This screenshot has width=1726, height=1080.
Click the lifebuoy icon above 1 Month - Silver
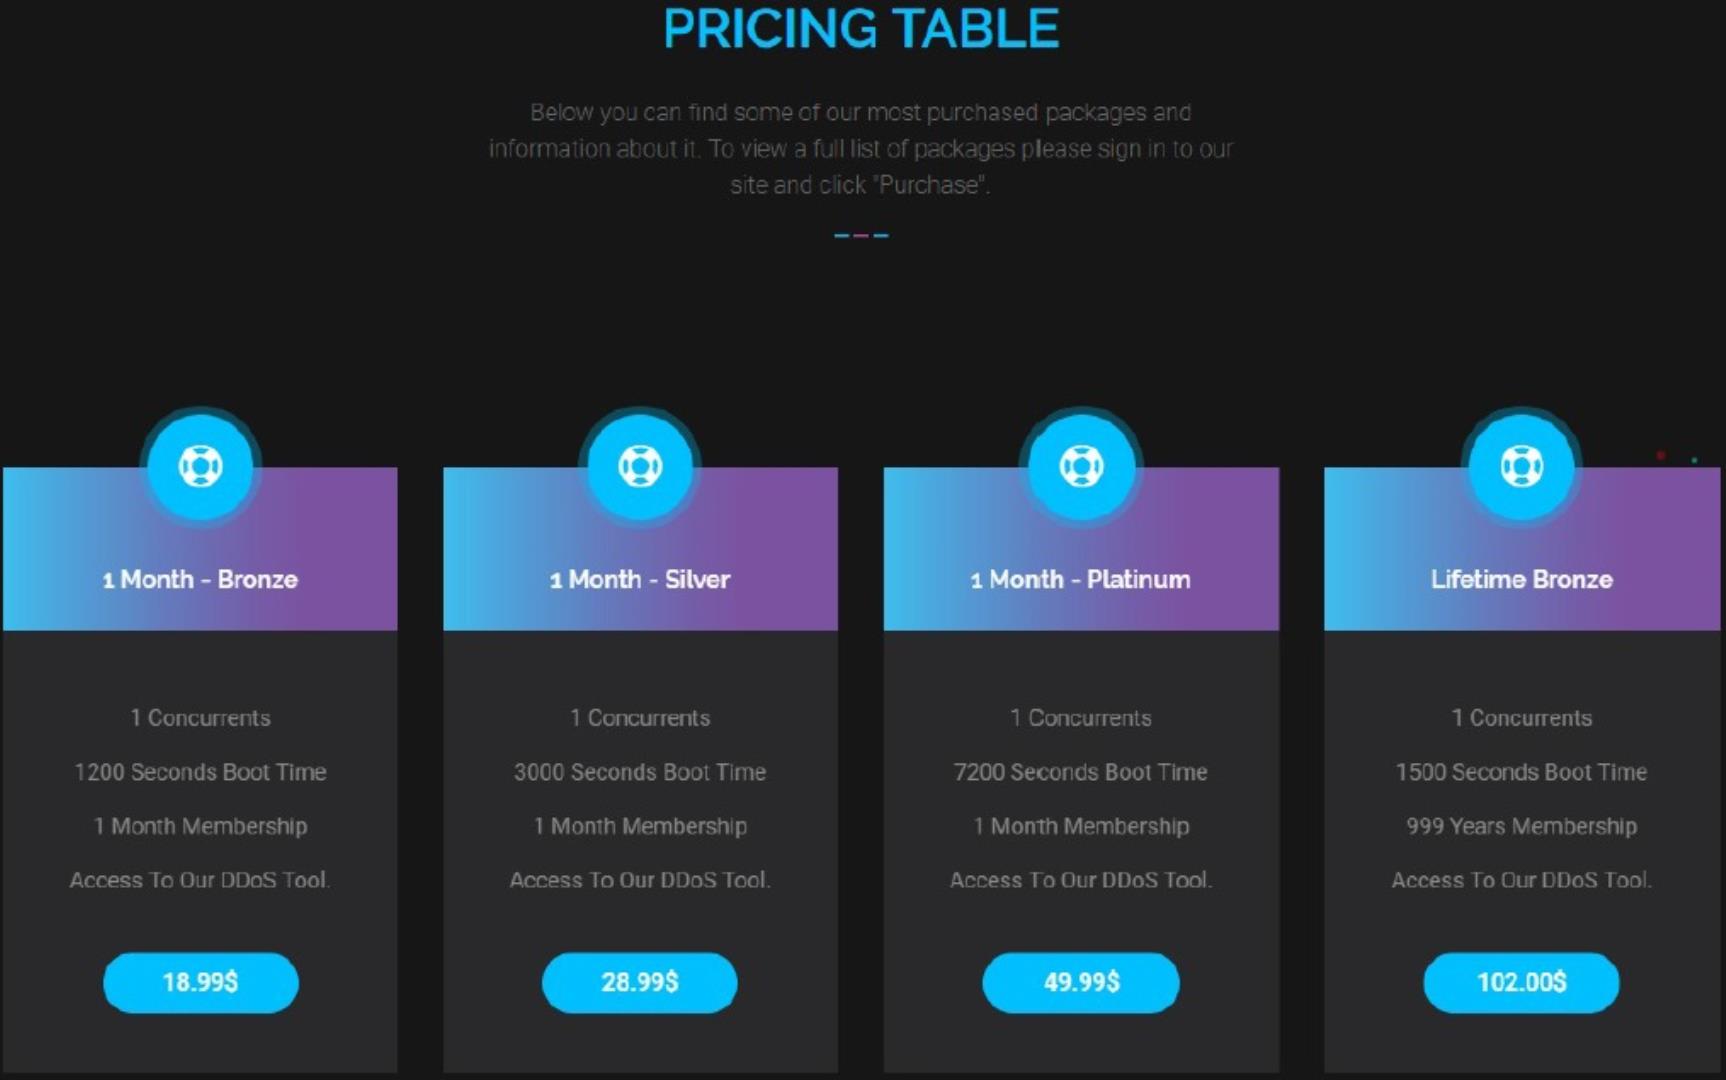click(x=640, y=466)
